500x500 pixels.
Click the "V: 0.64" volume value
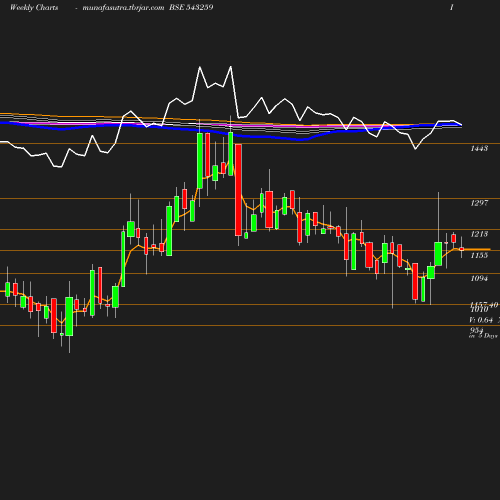point(481,320)
